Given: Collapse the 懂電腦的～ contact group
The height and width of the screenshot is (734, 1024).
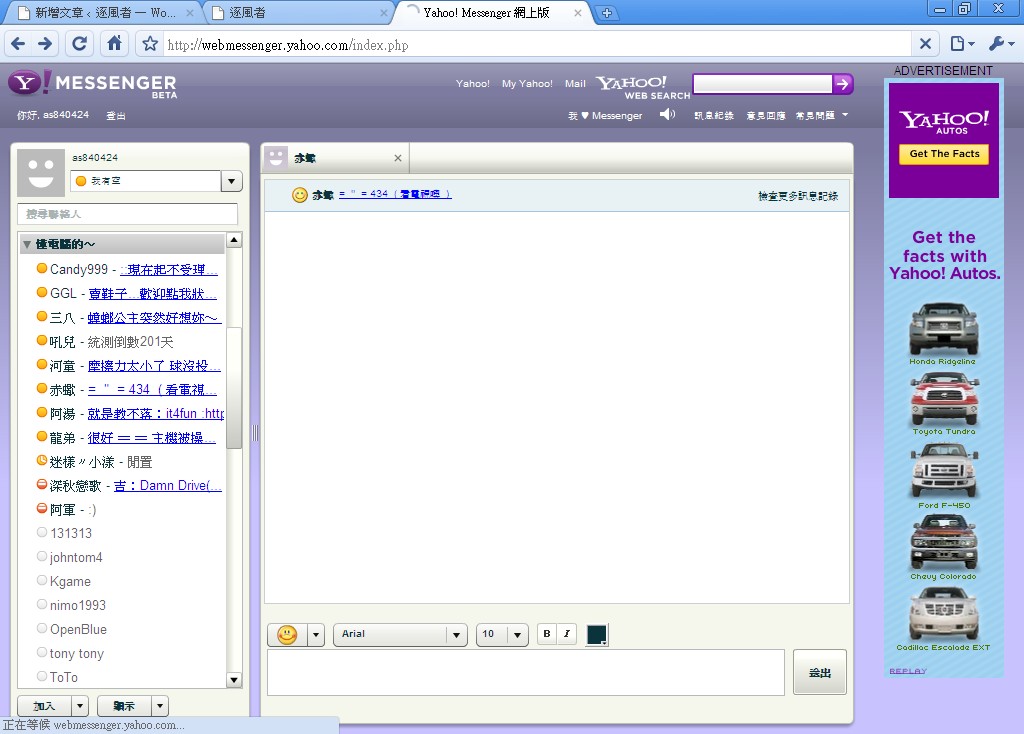Looking at the screenshot, I should pyautogui.click(x=27, y=244).
